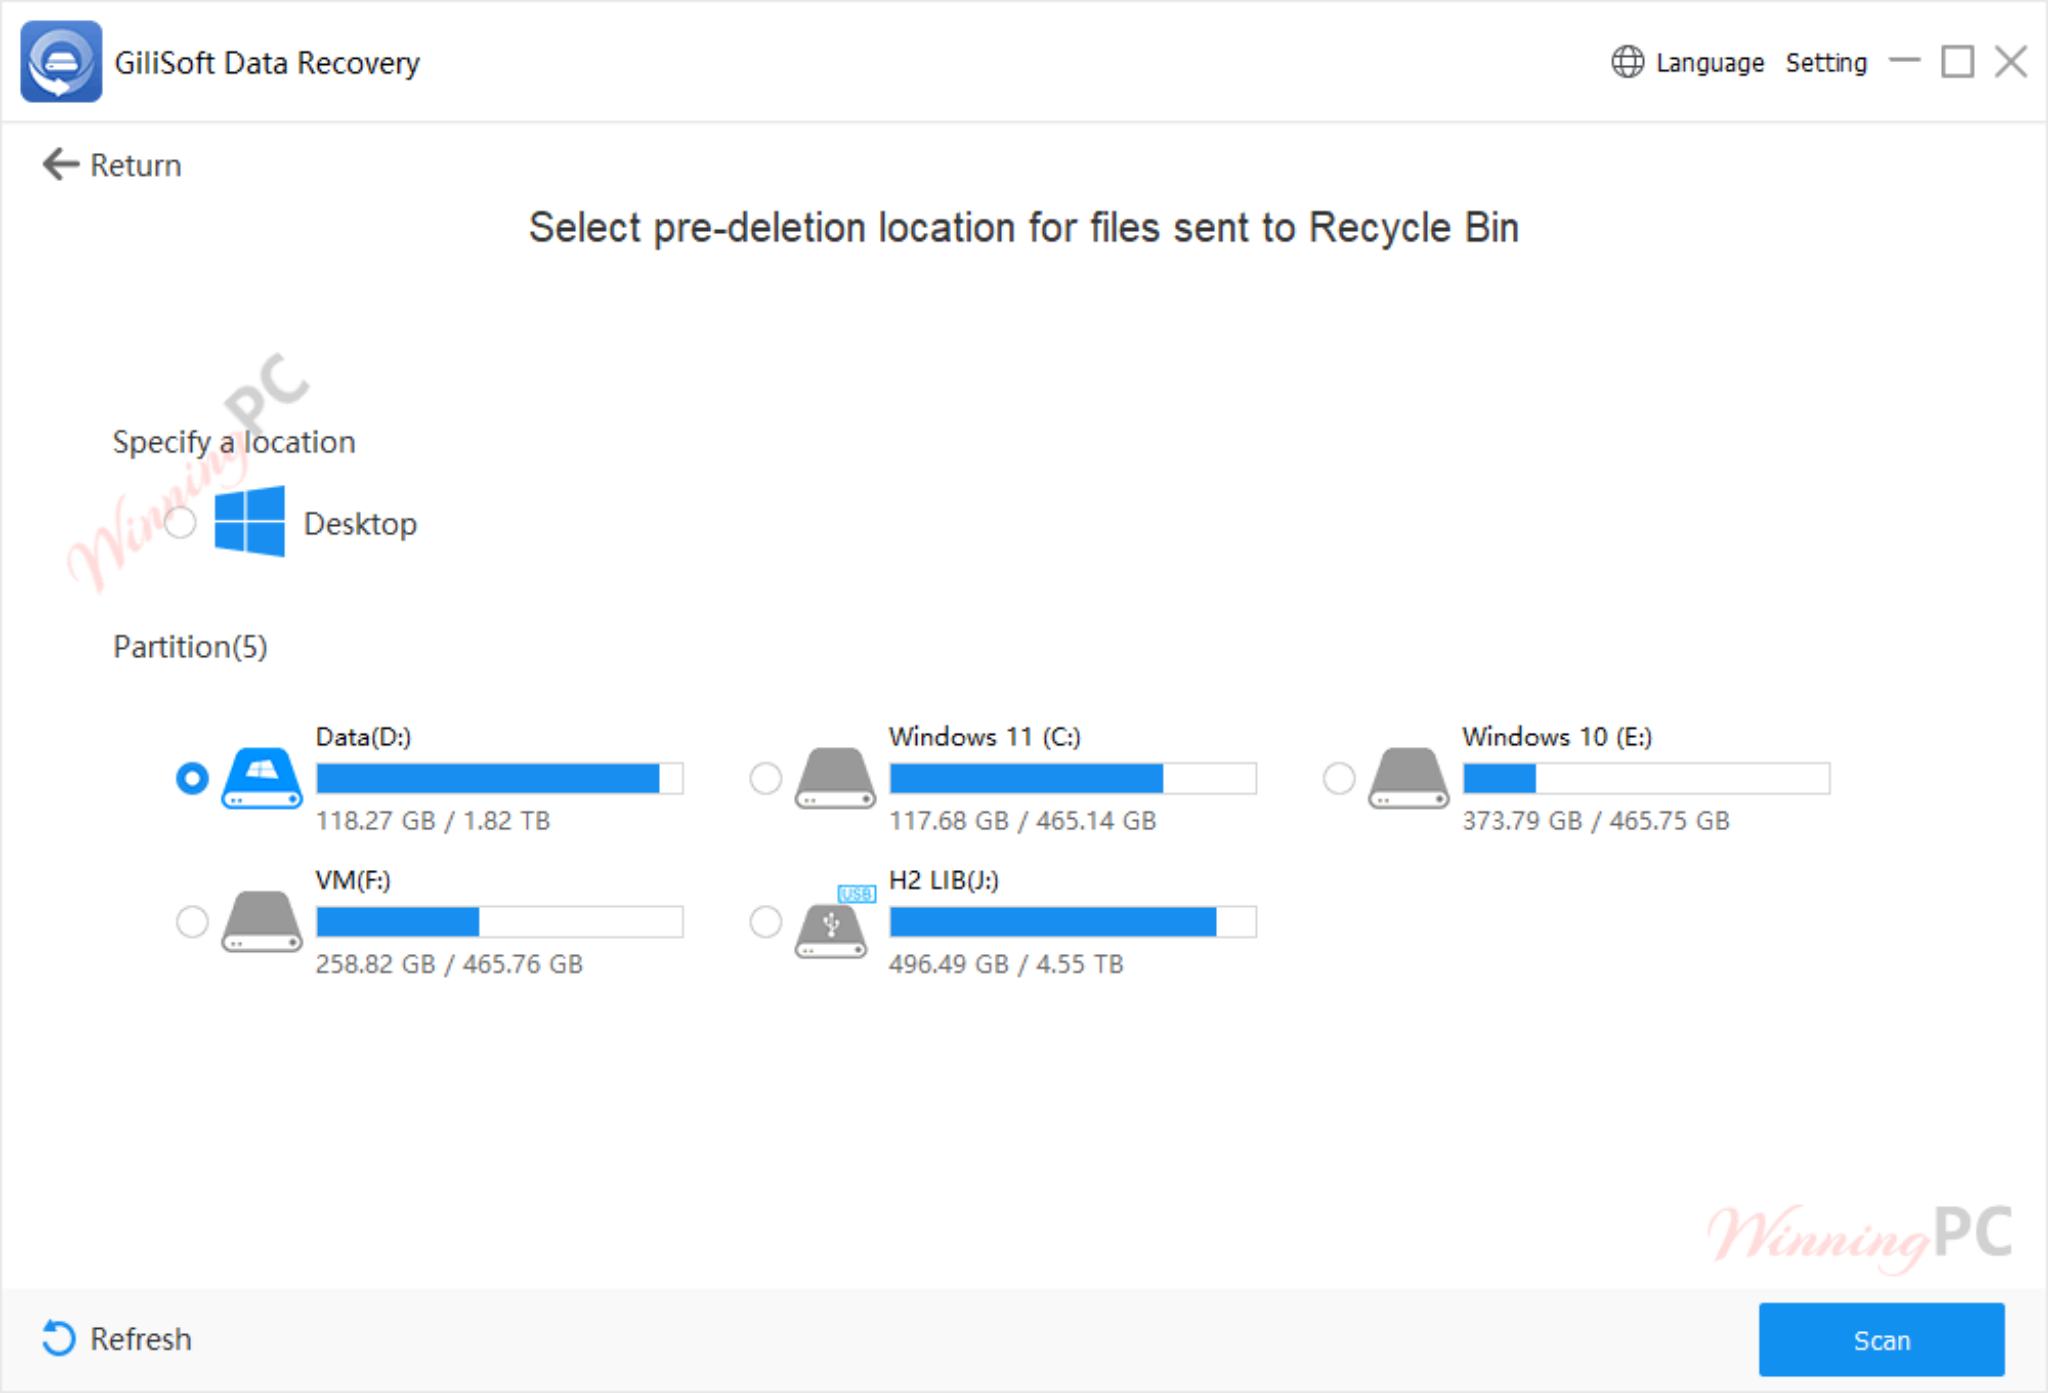
Task: Click the Data(D:) usage progress bar
Action: [x=498, y=777]
